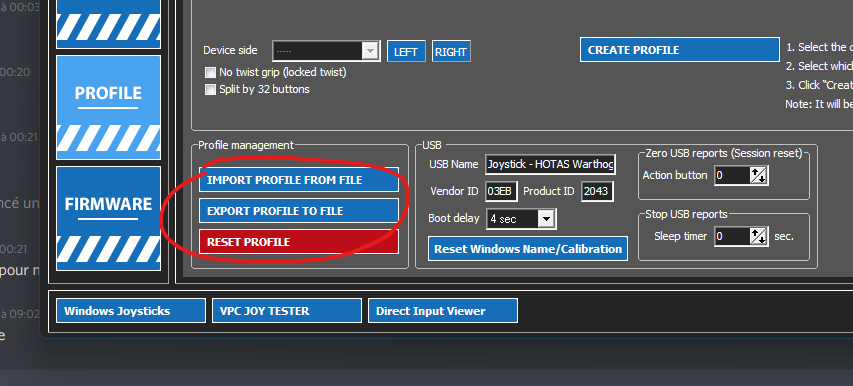Viewport: 853px width, 386px height.
Task: Click Reset Windows Name/Calibration button
Action: pos(528,249)
